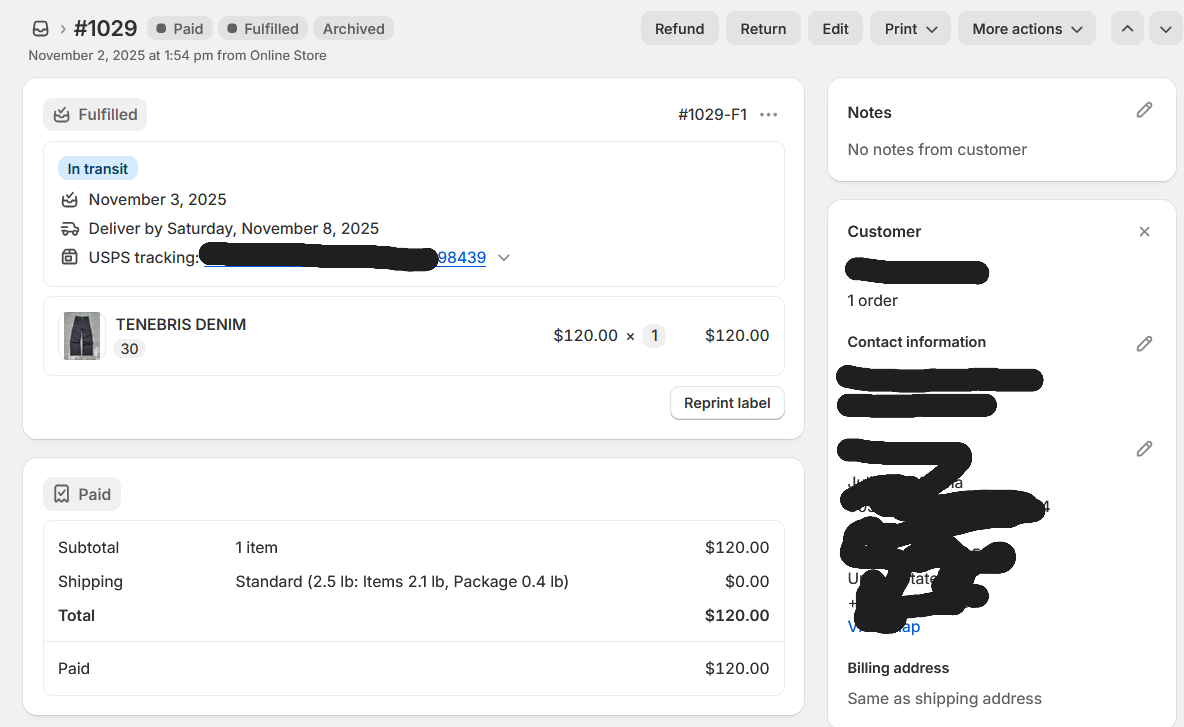Screen dimensions: 1184x727
Task: Expand the USPS tracking number chevron
Action: click(x=504, y=258)
